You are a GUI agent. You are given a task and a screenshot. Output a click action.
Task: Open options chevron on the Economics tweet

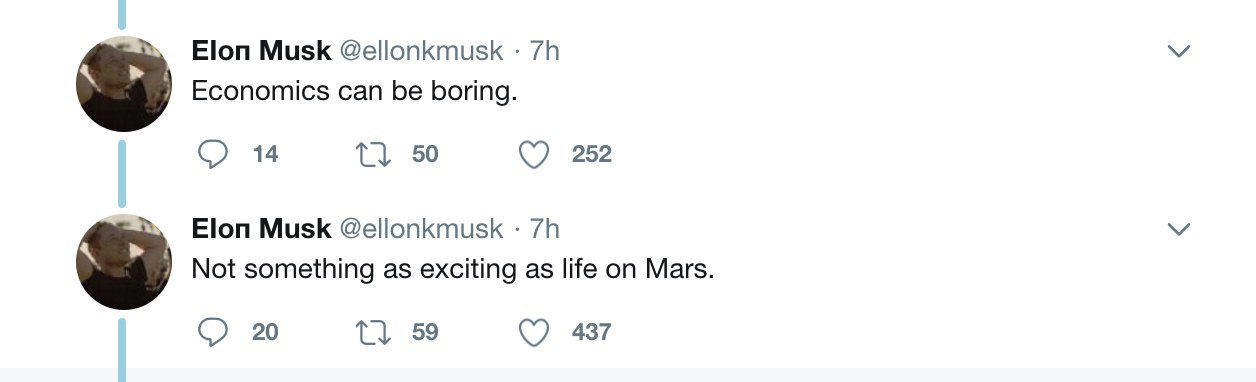click(1180, 51)
